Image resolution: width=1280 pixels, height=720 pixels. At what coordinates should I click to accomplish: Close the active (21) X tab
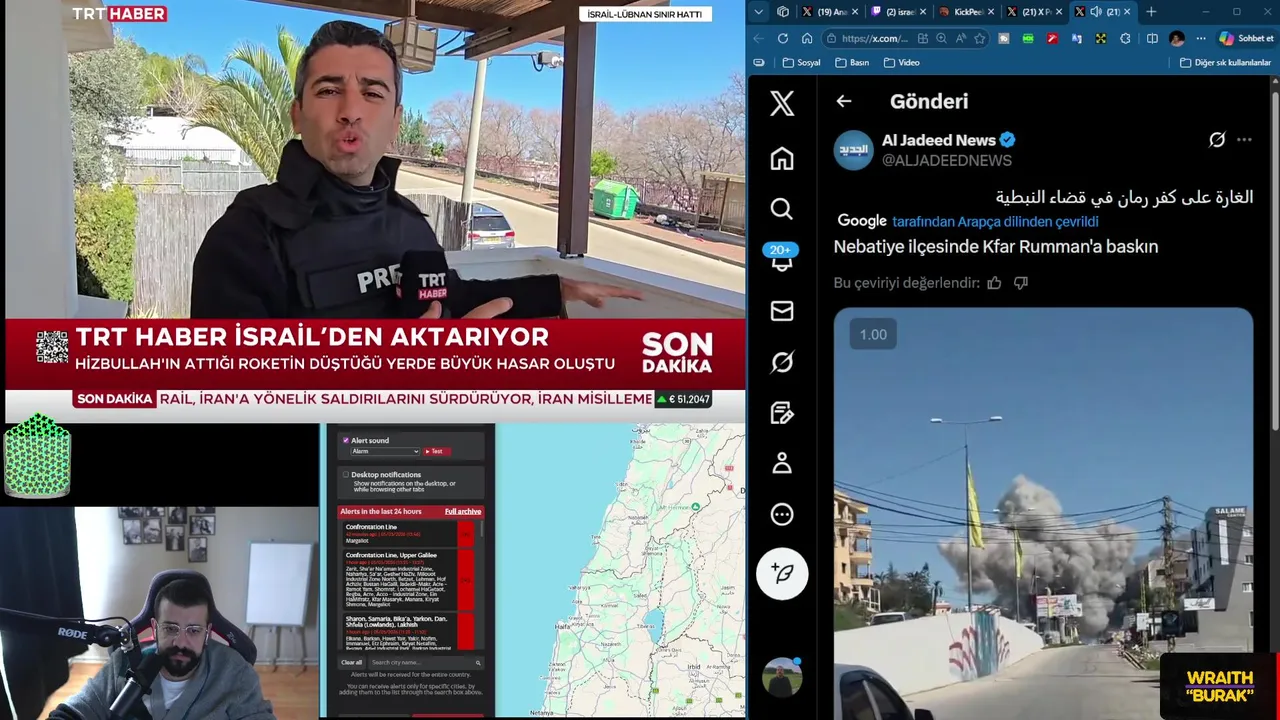click(1127, 12)
